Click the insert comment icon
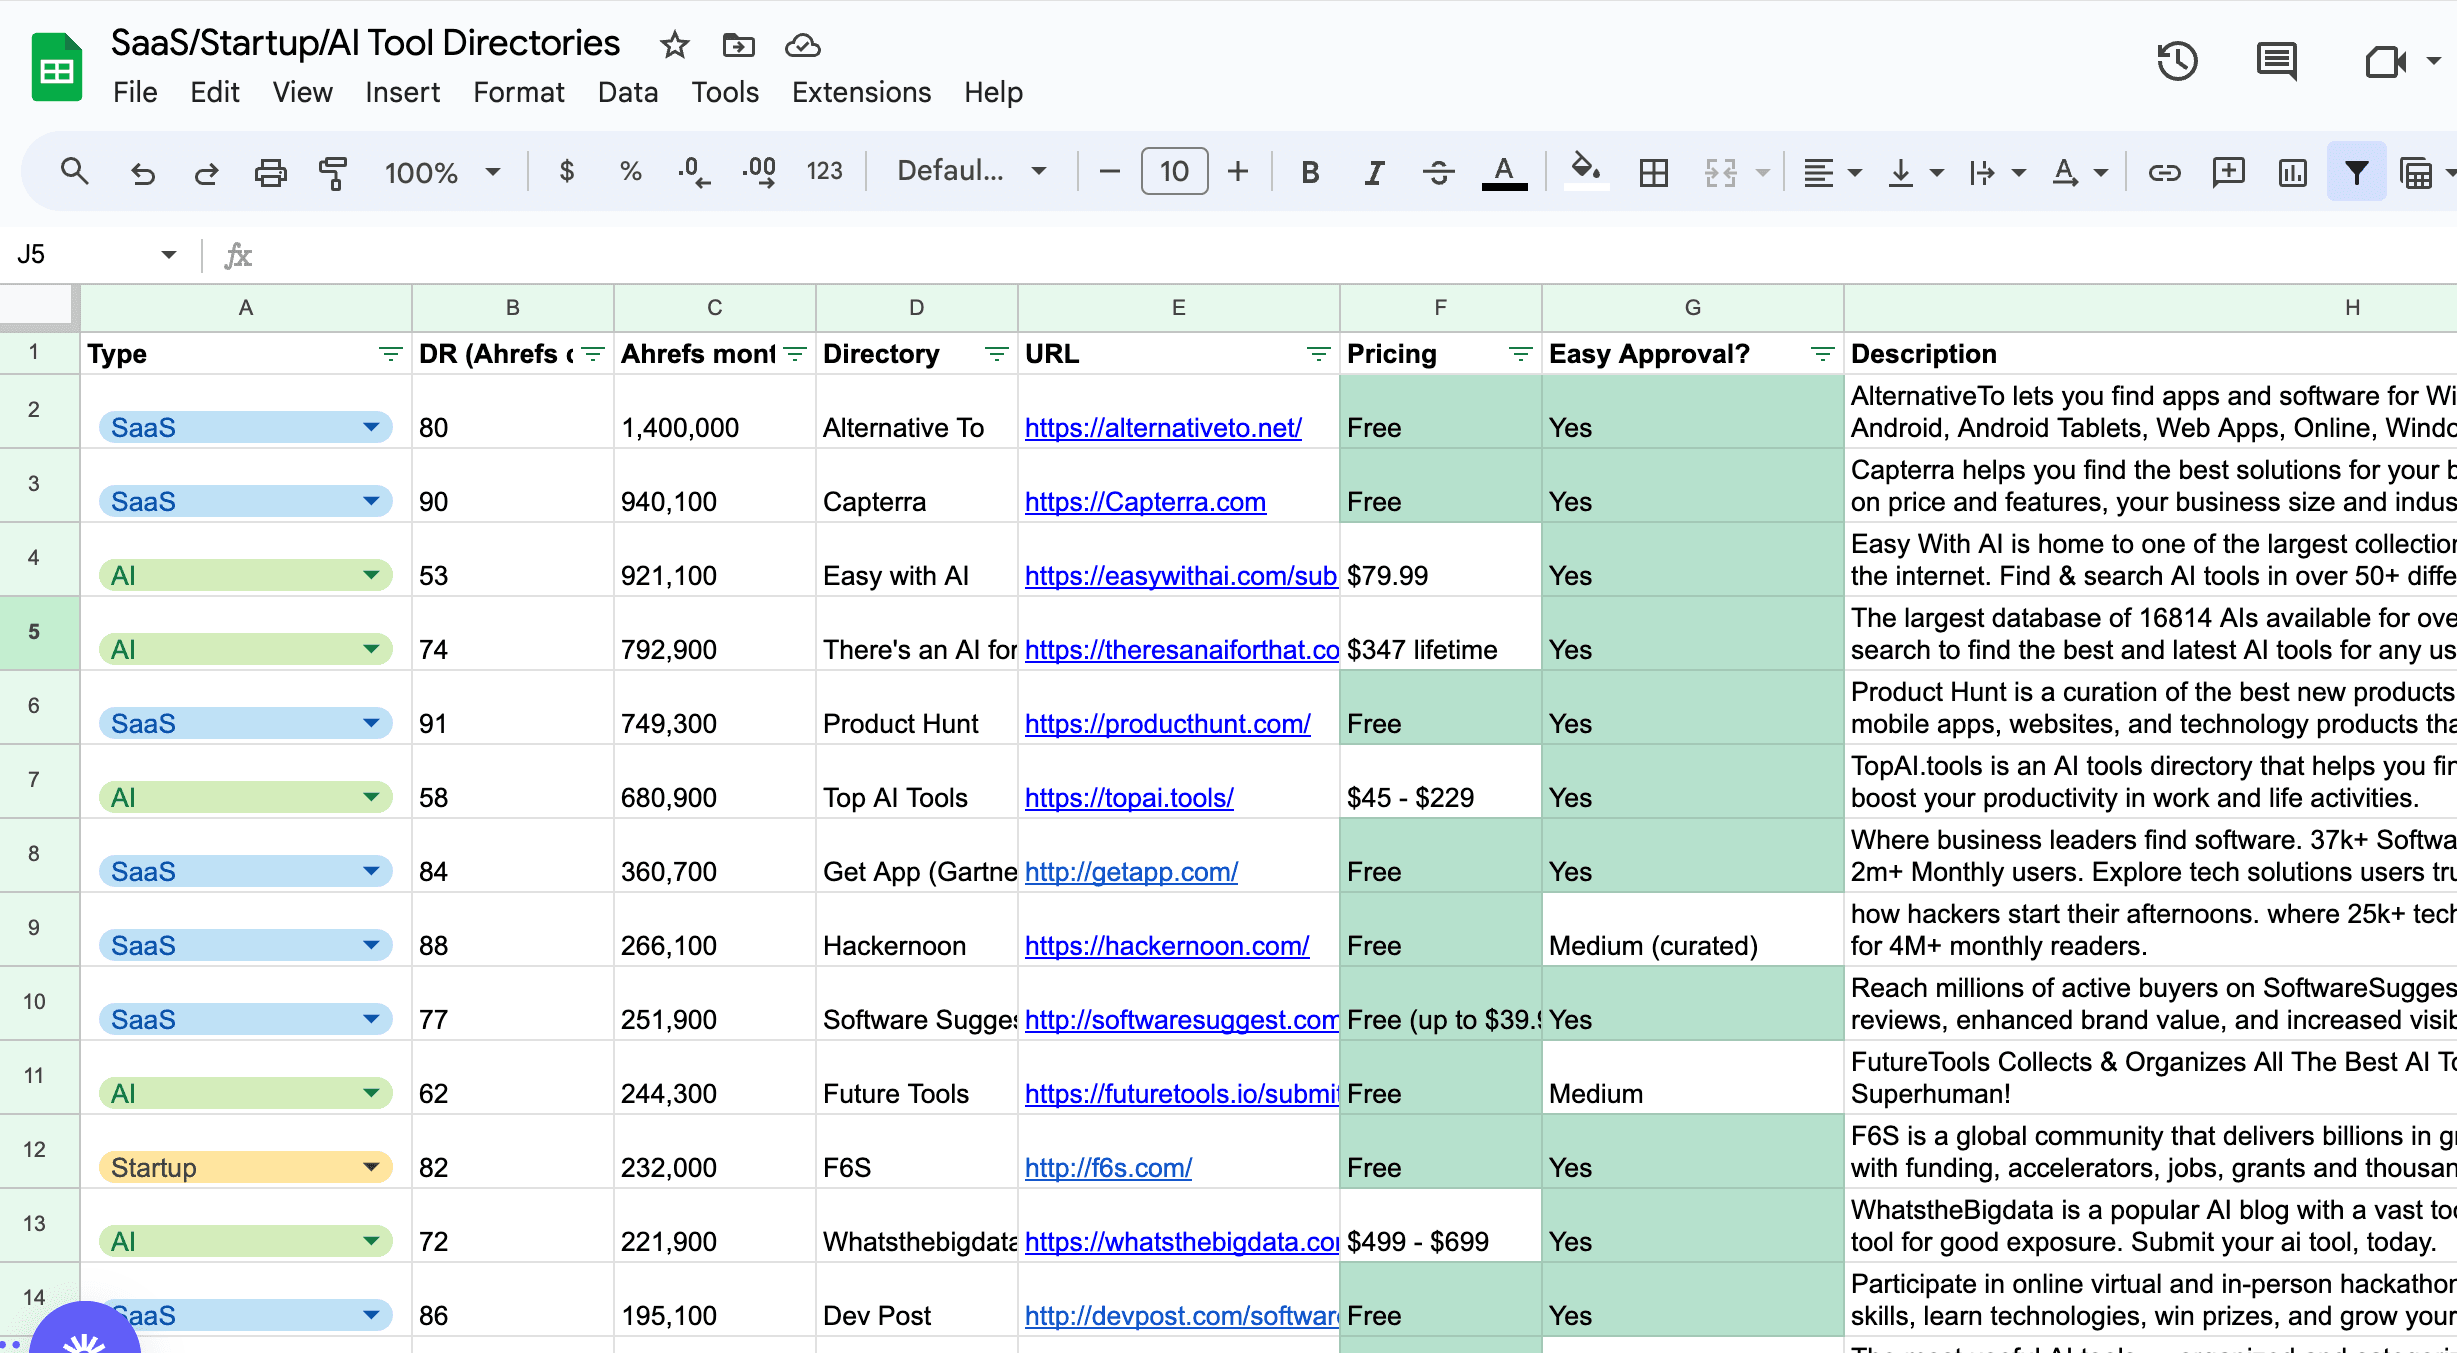This screenshot has width=2457, height=1353. click(x=2228, y=172)
